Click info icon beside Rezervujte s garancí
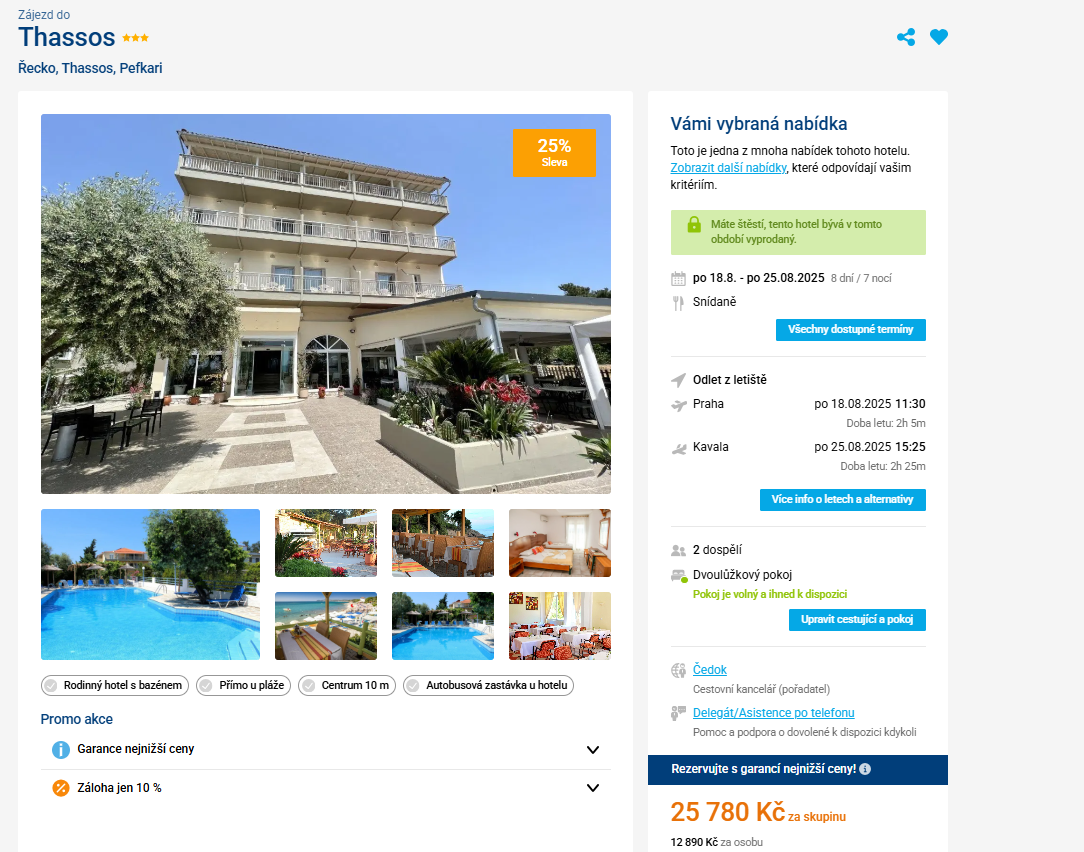 pos(865,769)
